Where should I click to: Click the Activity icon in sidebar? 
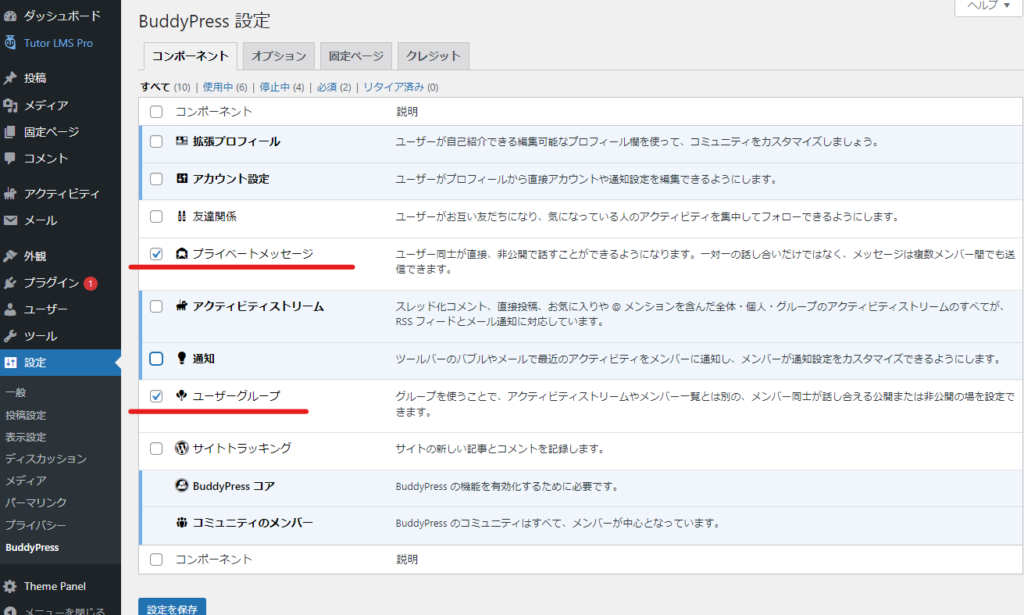pos(10,194)
